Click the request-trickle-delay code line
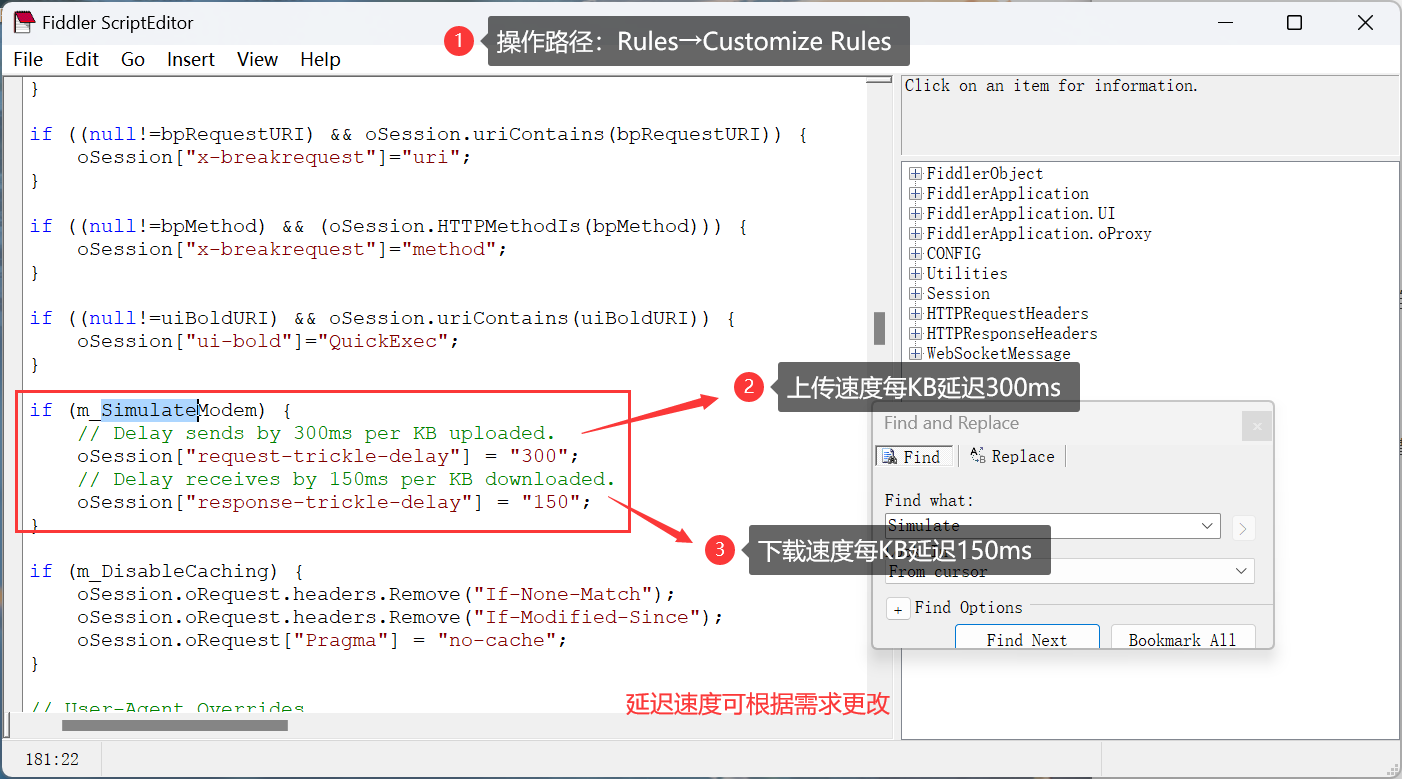1402x779 pixels. point(328,456)
